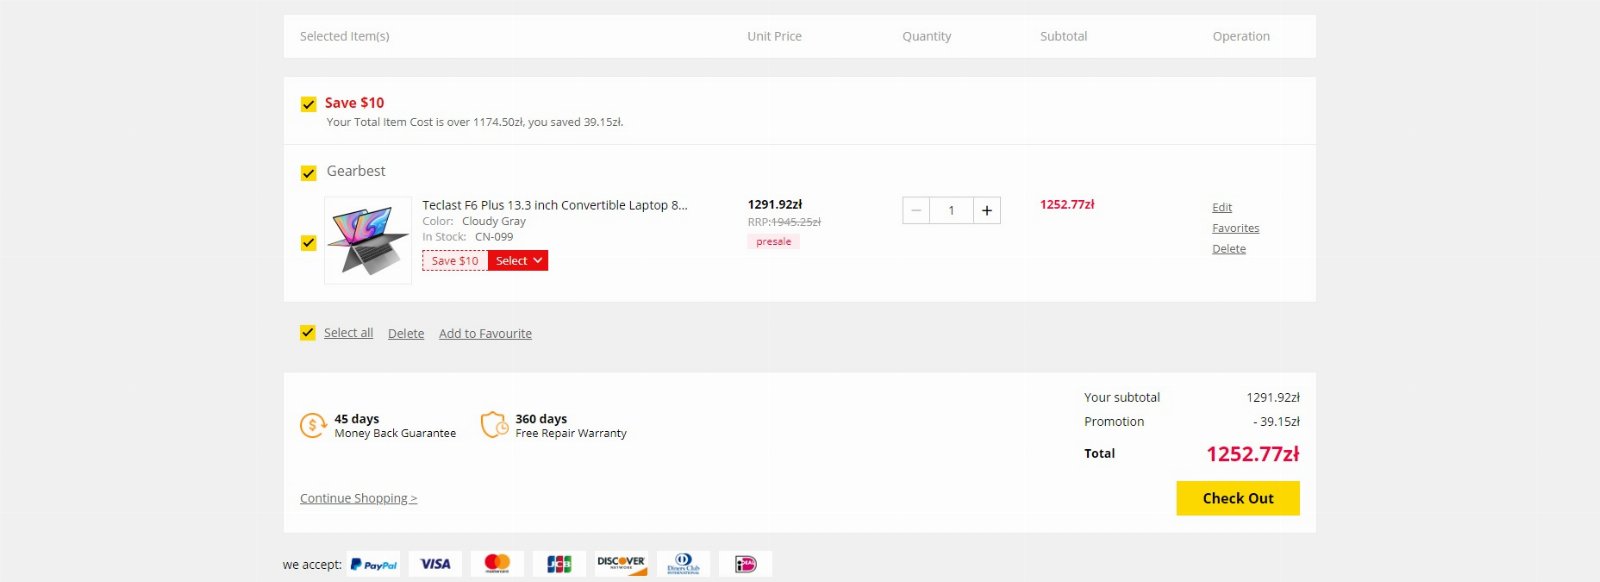Click the quantity input field

951,210
